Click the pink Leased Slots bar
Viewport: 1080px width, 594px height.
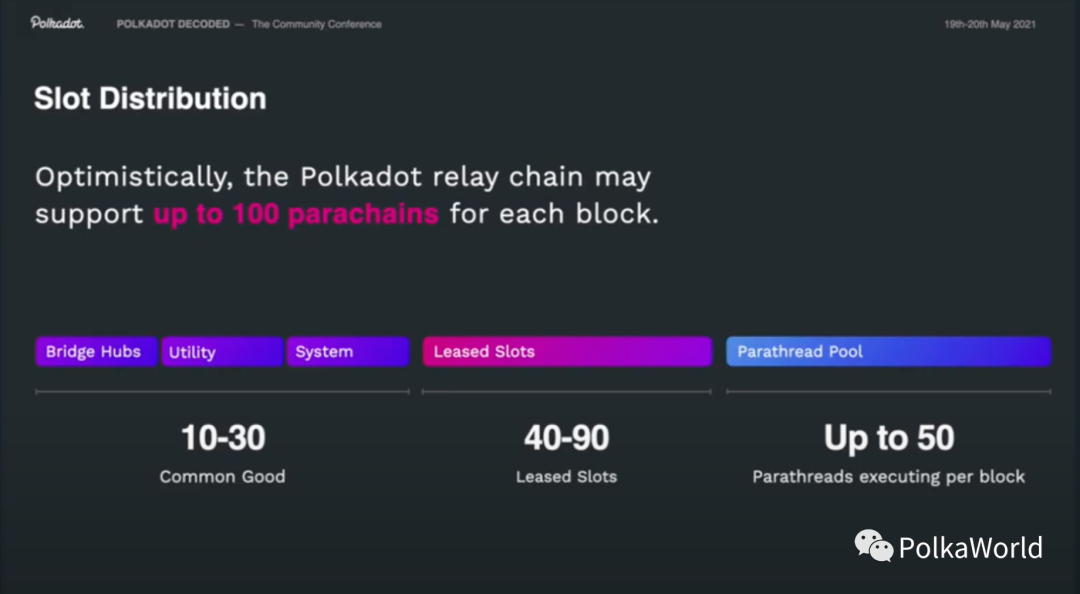click(566, 352)
